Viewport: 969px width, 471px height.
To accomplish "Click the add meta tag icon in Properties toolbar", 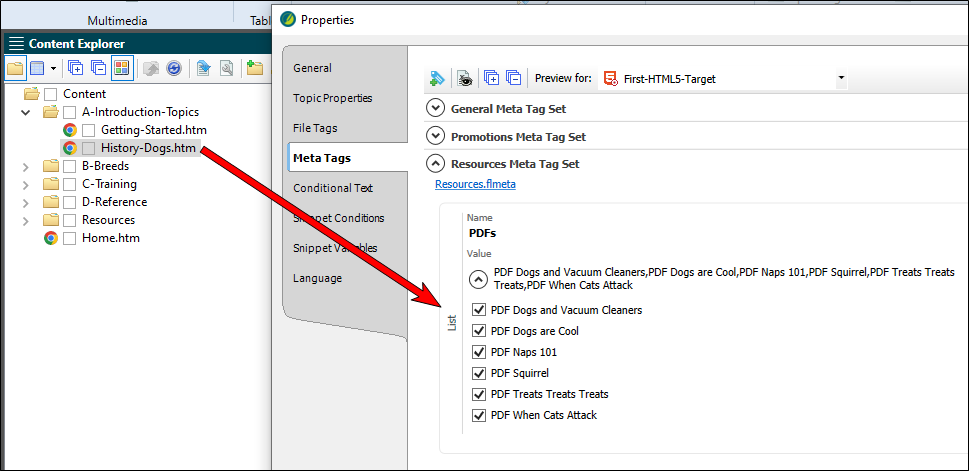I will coord(437,78).
